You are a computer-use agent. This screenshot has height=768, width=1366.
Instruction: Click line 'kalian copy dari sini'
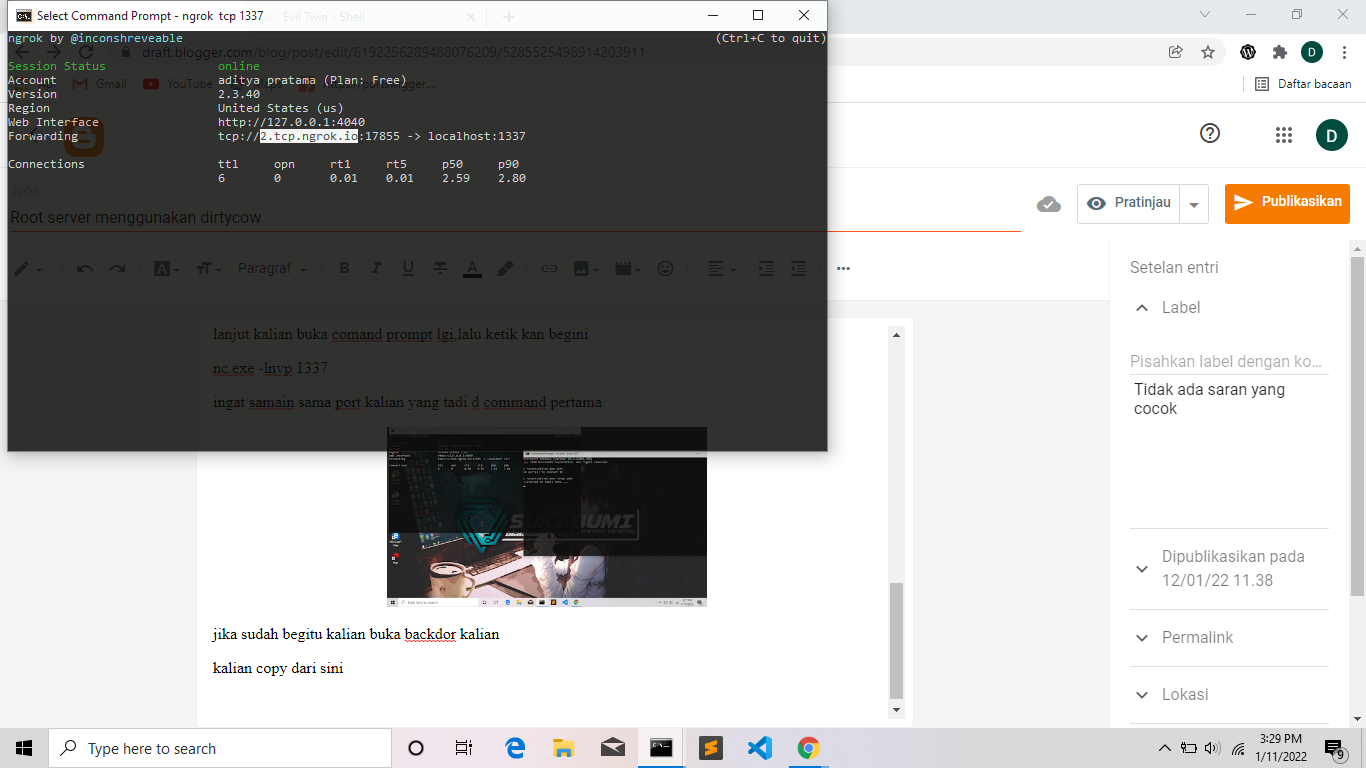coord(278,668)
